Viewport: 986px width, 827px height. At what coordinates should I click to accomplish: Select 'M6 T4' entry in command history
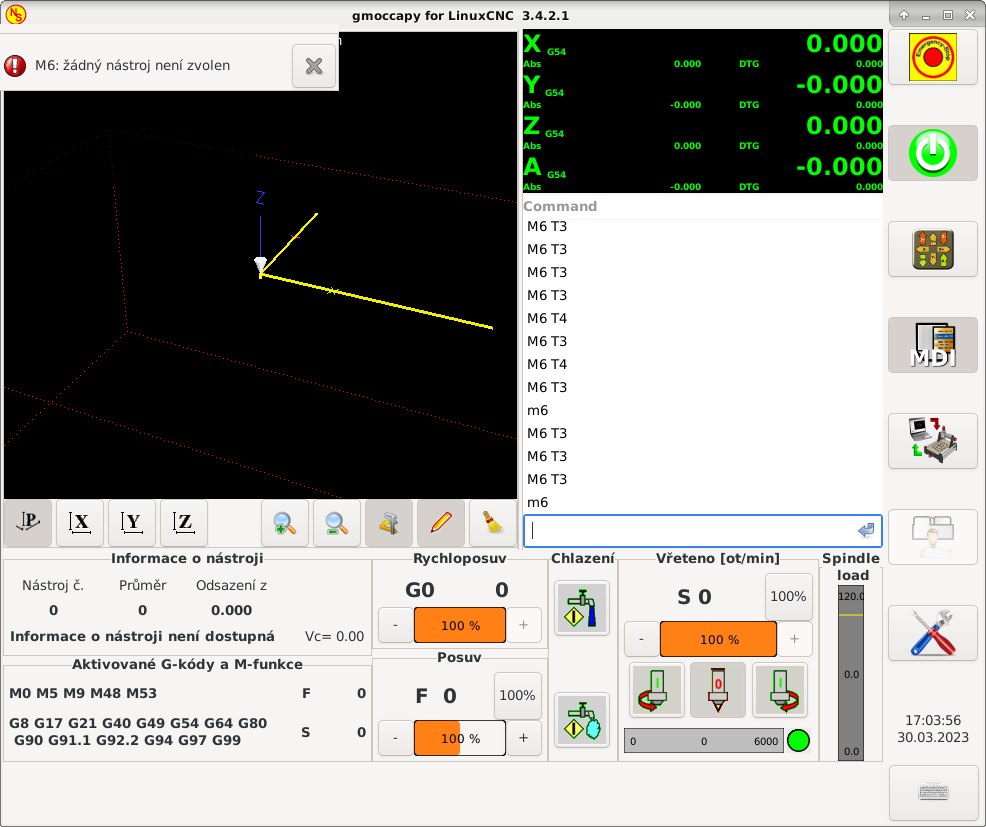[x=547, y=318]
